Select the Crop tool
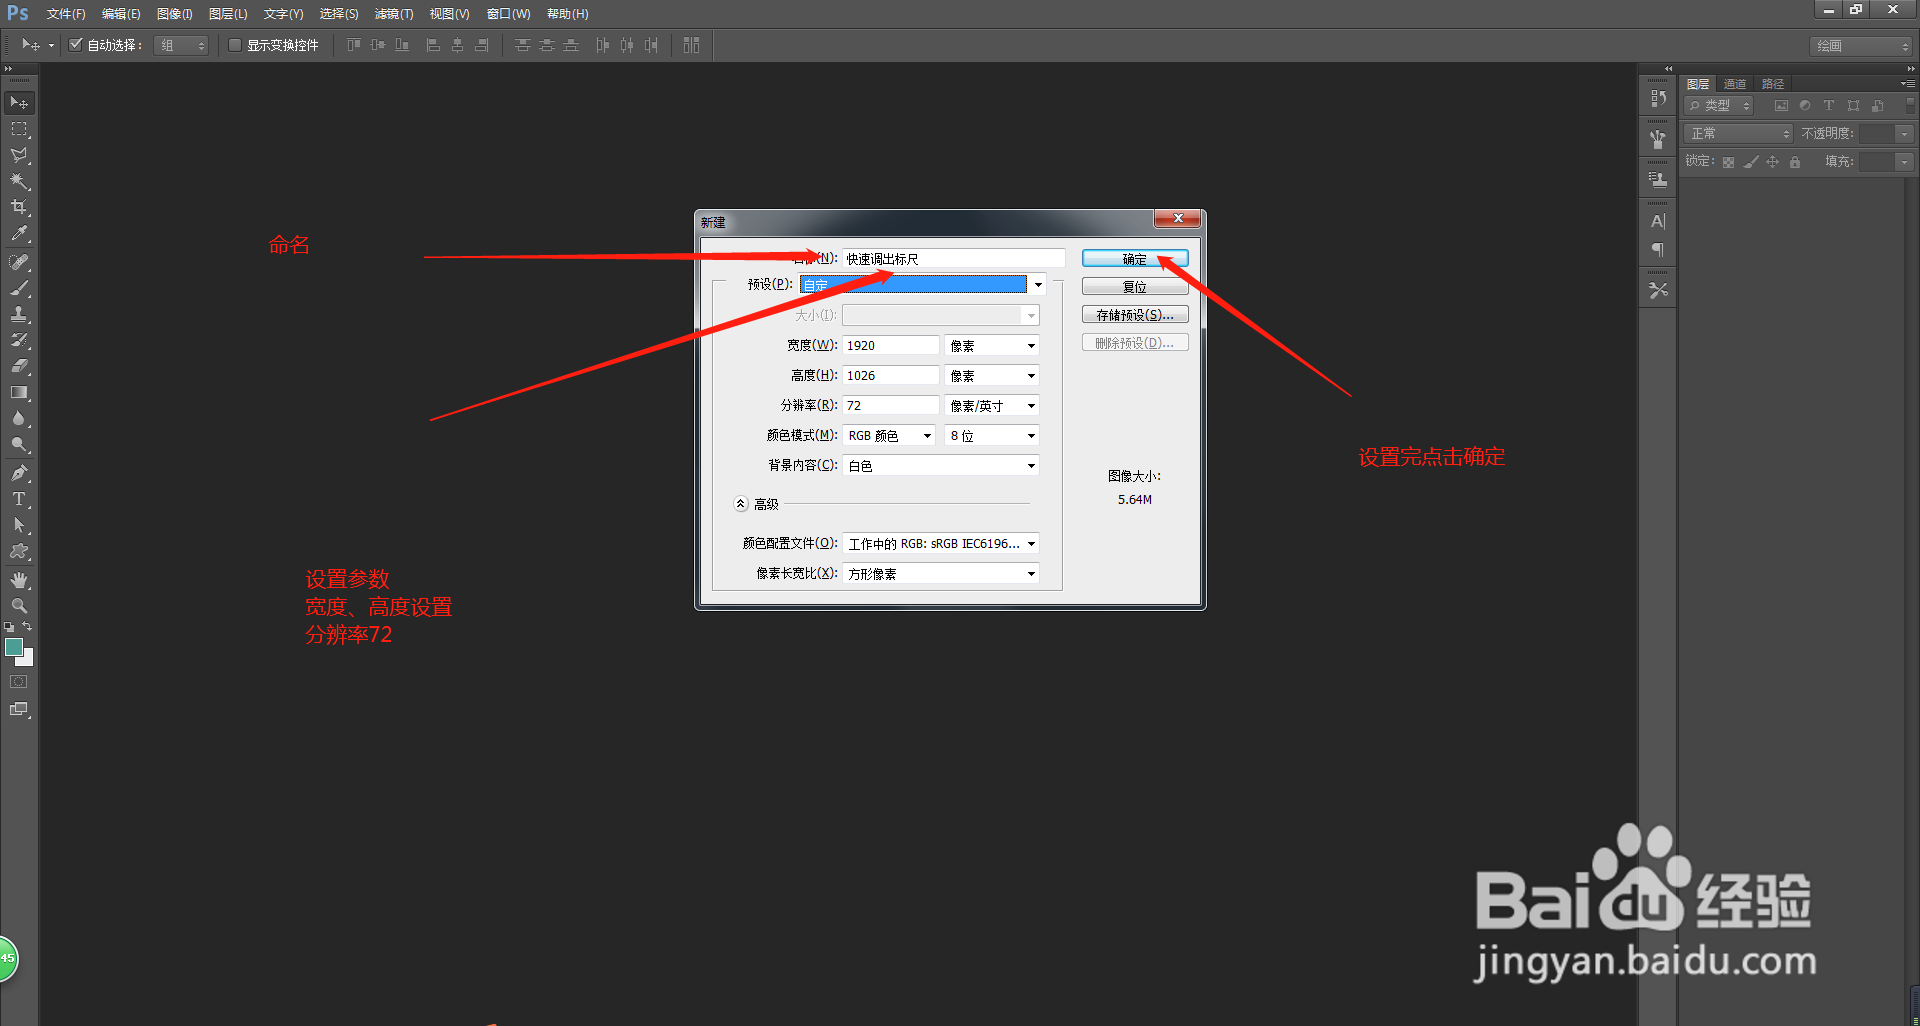The image size is (1920, 1026). pyautogui.click(x=19, y=207)
